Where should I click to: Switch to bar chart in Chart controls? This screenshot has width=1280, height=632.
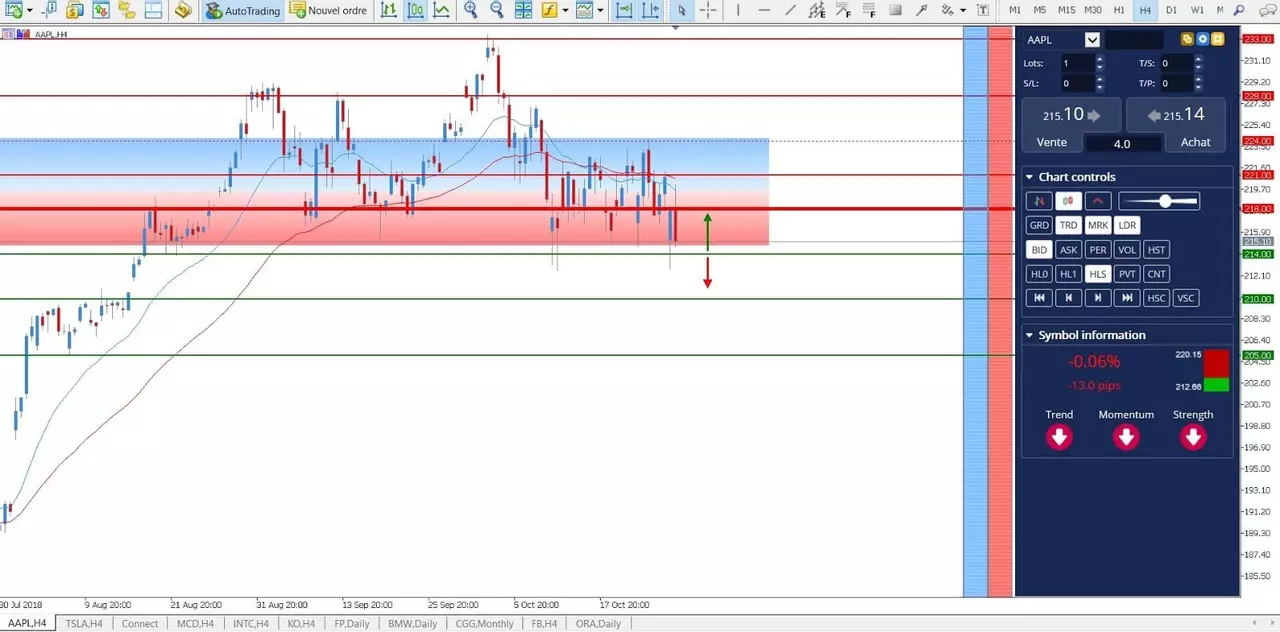pyautogui.click(x=1039, y=201)
